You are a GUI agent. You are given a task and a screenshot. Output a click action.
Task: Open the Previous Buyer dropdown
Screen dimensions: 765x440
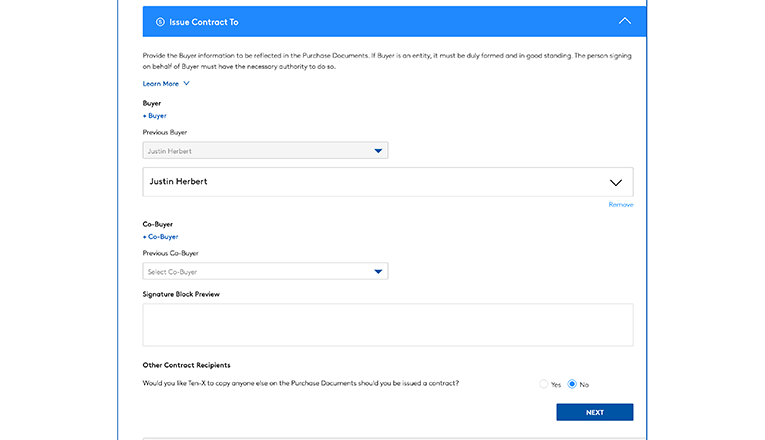265,150
